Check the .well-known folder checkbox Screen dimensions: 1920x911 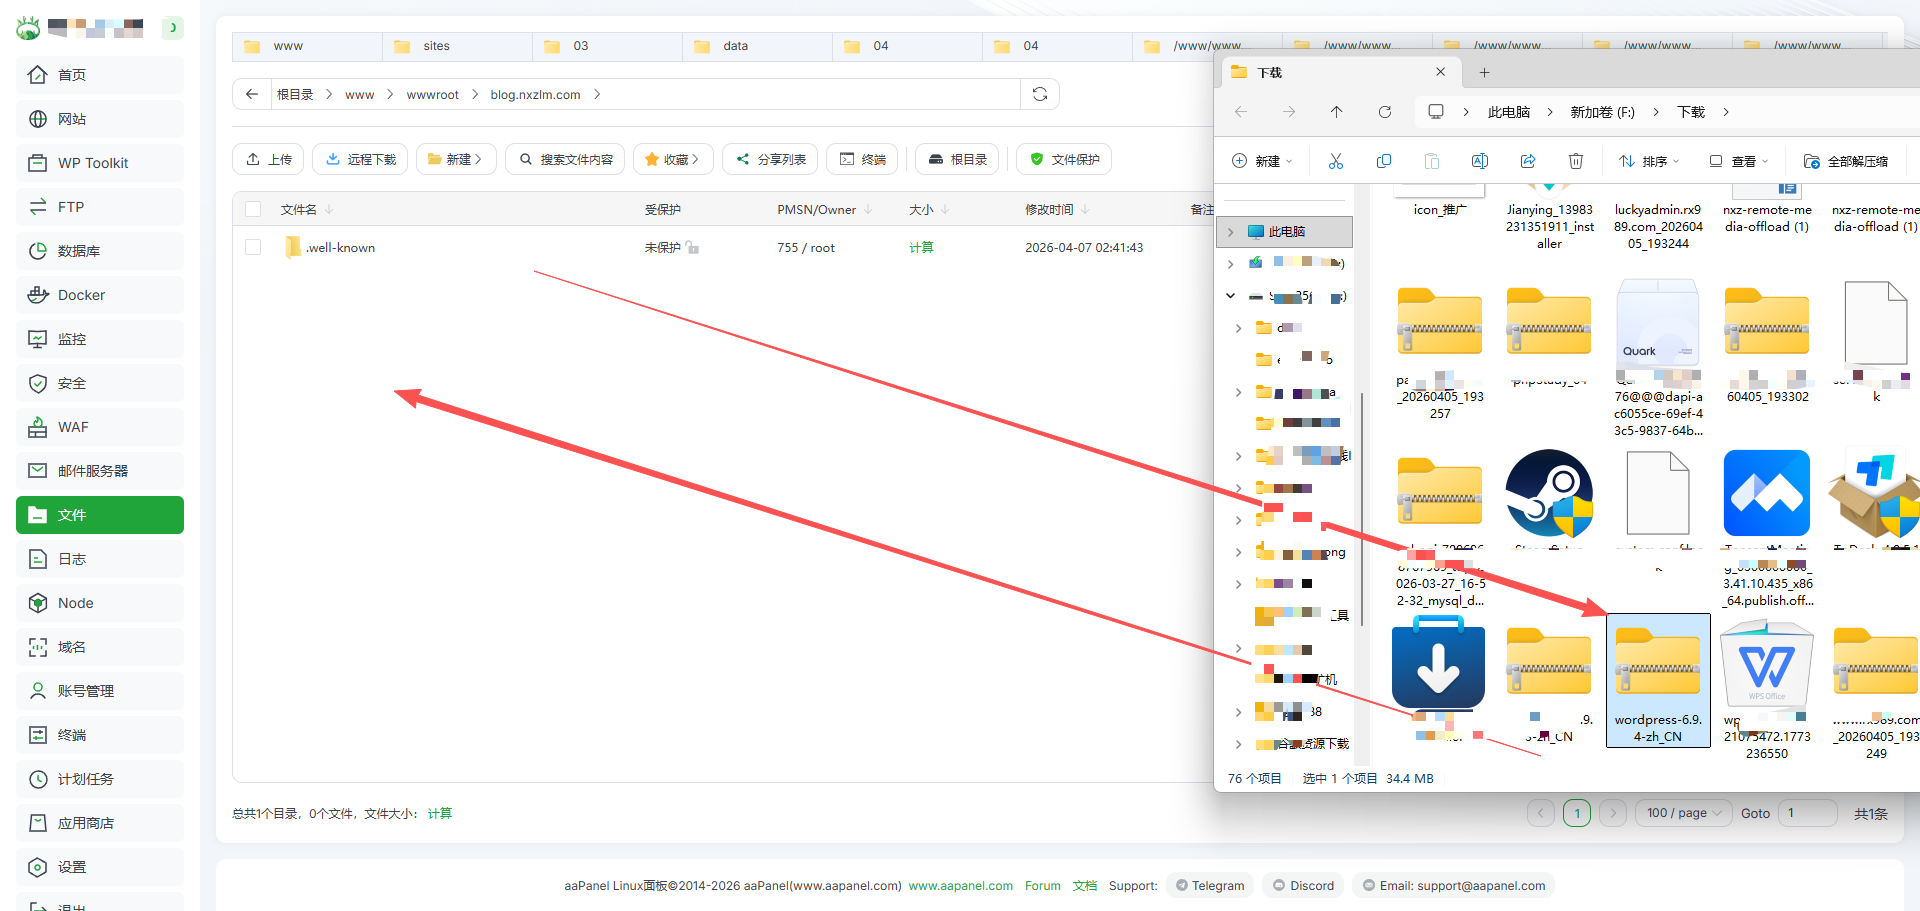253,247
